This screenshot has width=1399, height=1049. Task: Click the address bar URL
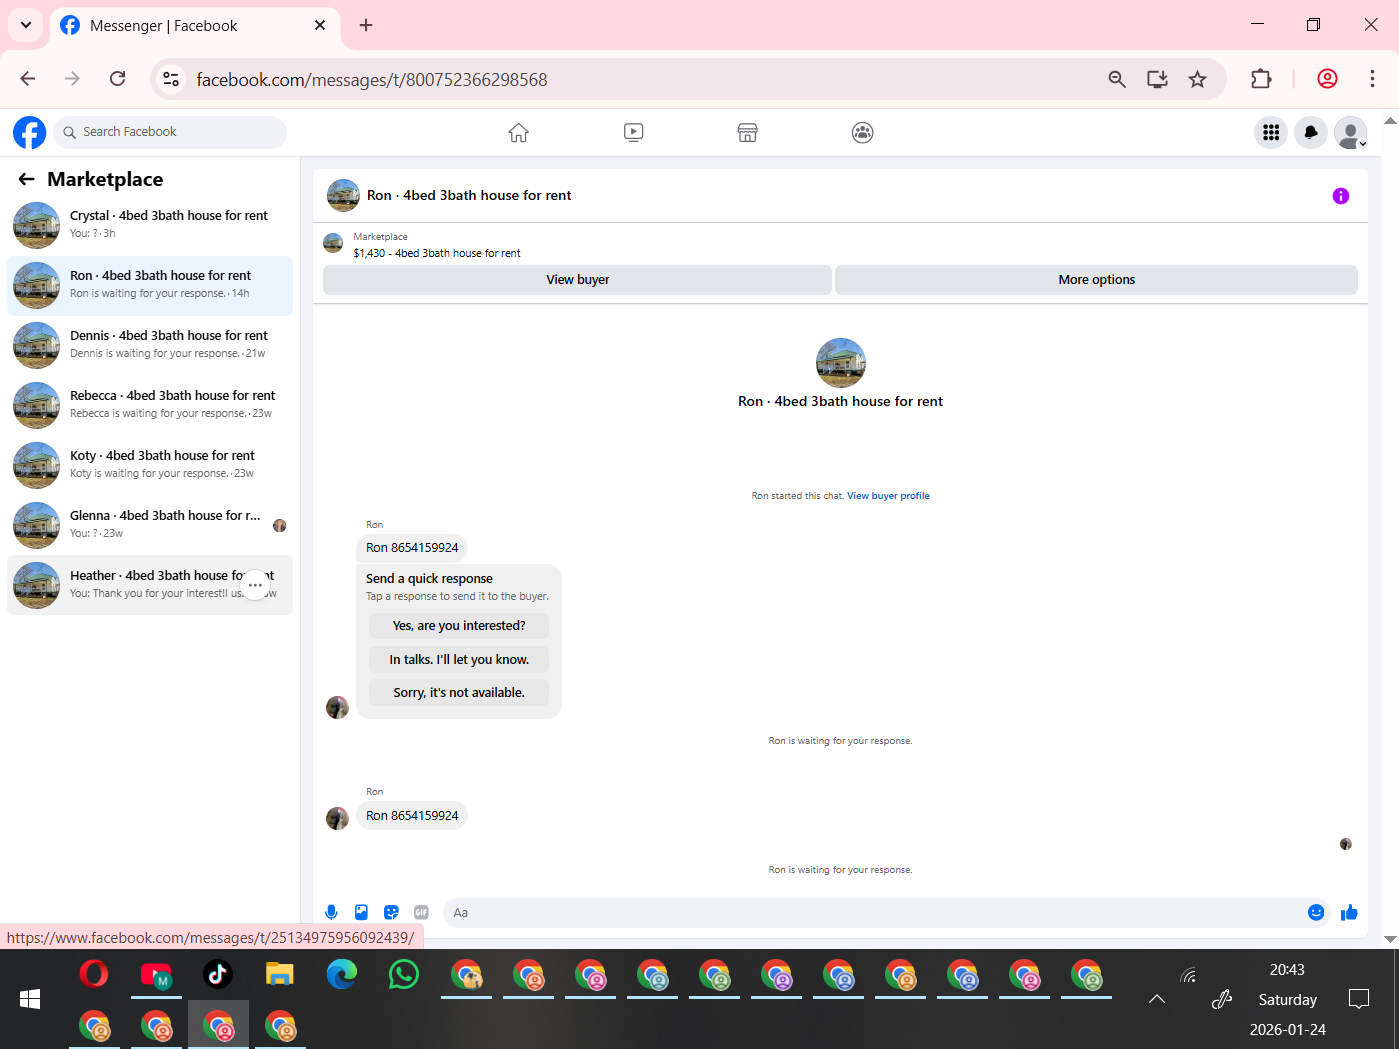coord(372,80)
